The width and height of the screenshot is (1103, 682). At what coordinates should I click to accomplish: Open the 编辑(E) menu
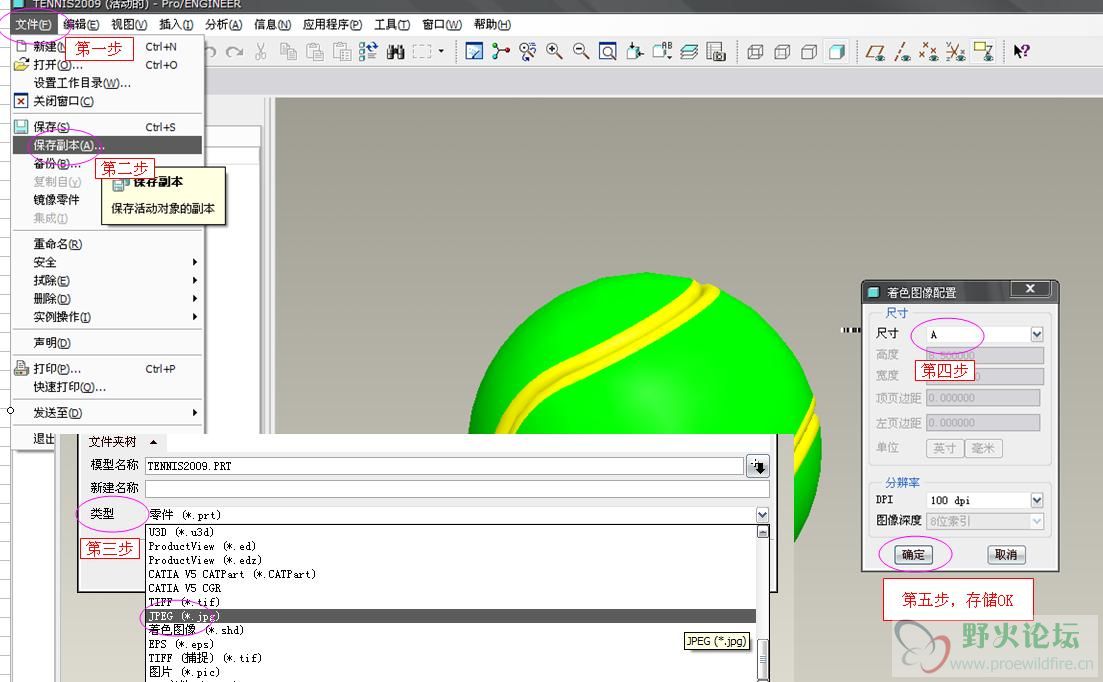(81, 25)
